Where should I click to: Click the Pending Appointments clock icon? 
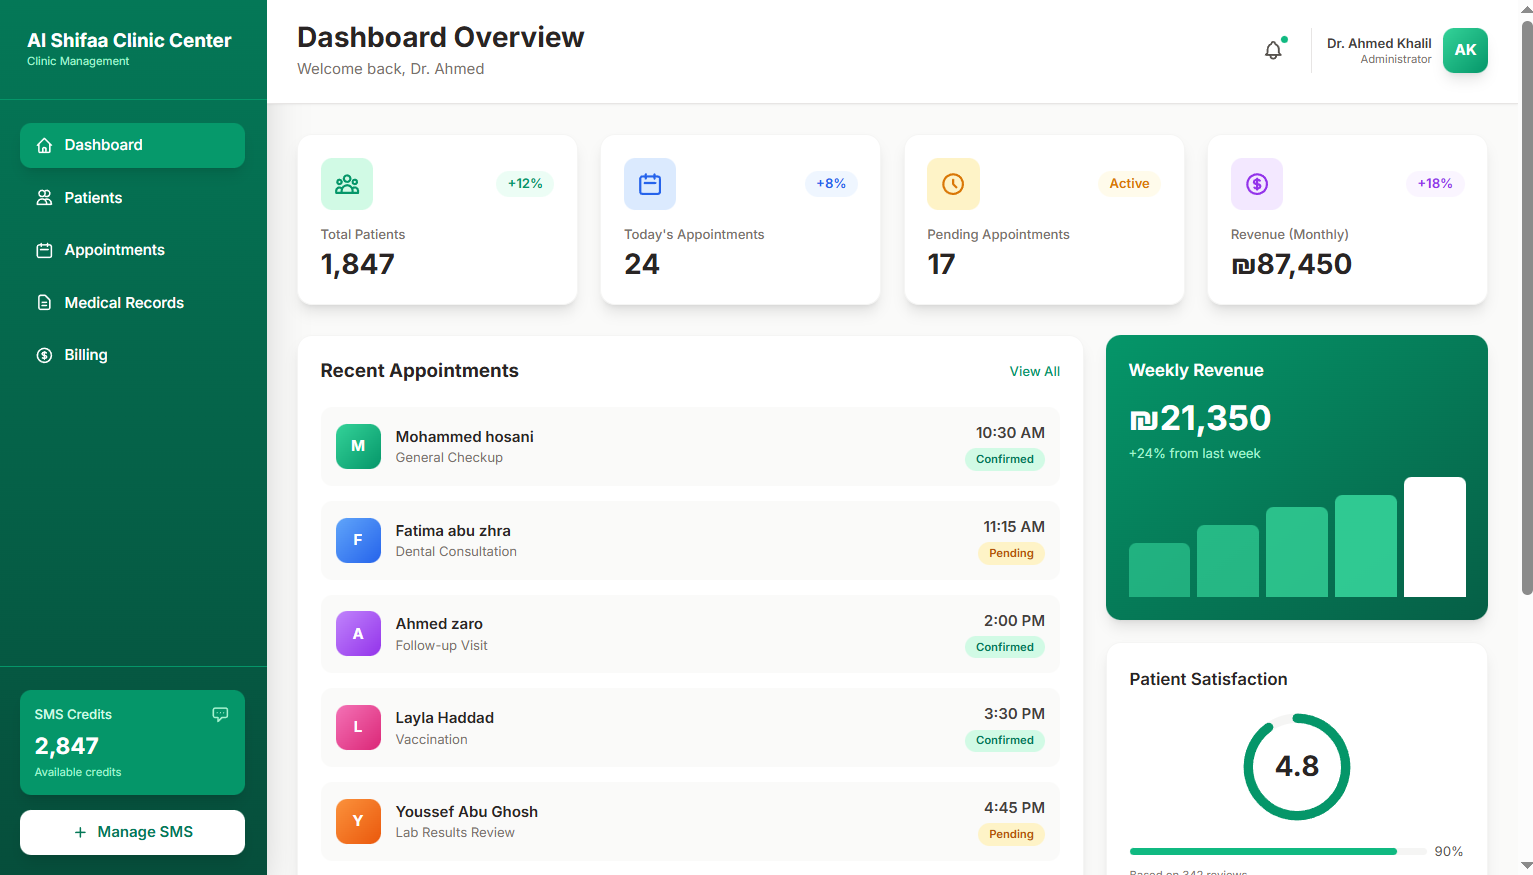point(953,184)
